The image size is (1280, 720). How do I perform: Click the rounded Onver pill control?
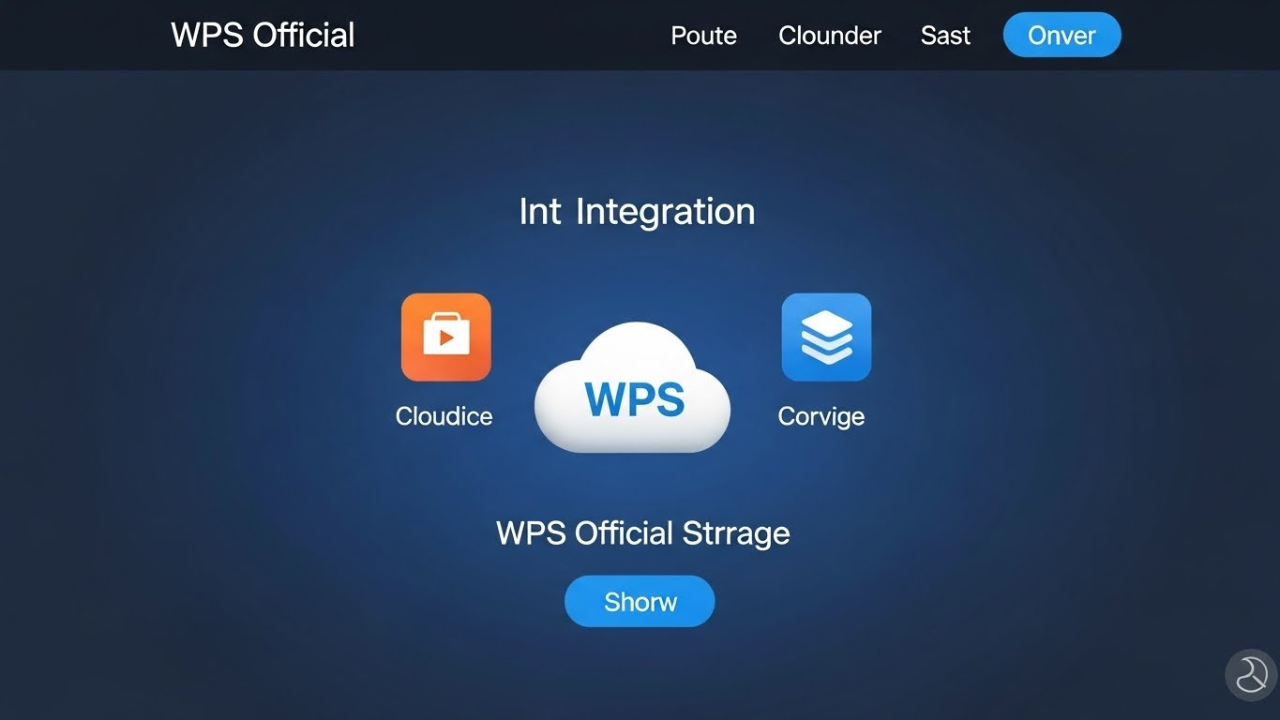[x=1062, y=34]
